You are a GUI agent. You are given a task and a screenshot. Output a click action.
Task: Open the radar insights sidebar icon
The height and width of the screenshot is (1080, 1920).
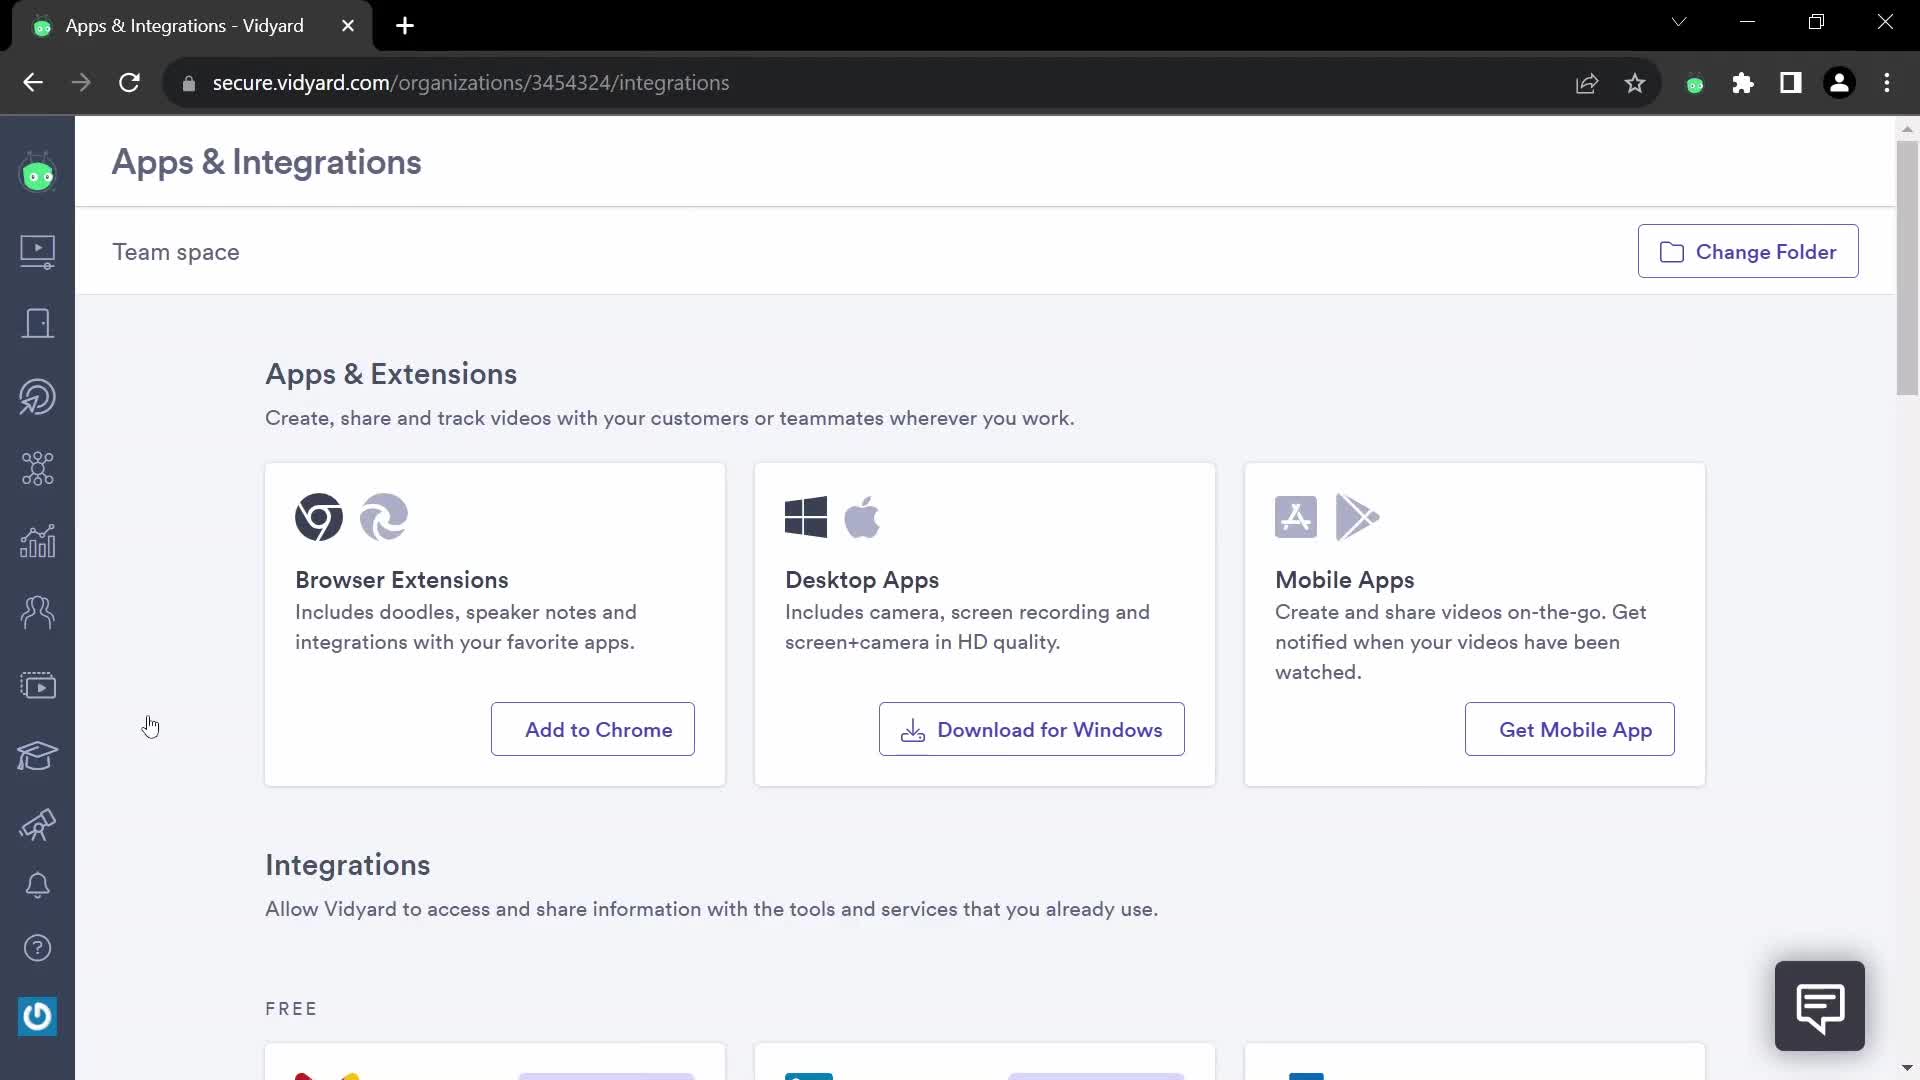[x=37, y=397]
